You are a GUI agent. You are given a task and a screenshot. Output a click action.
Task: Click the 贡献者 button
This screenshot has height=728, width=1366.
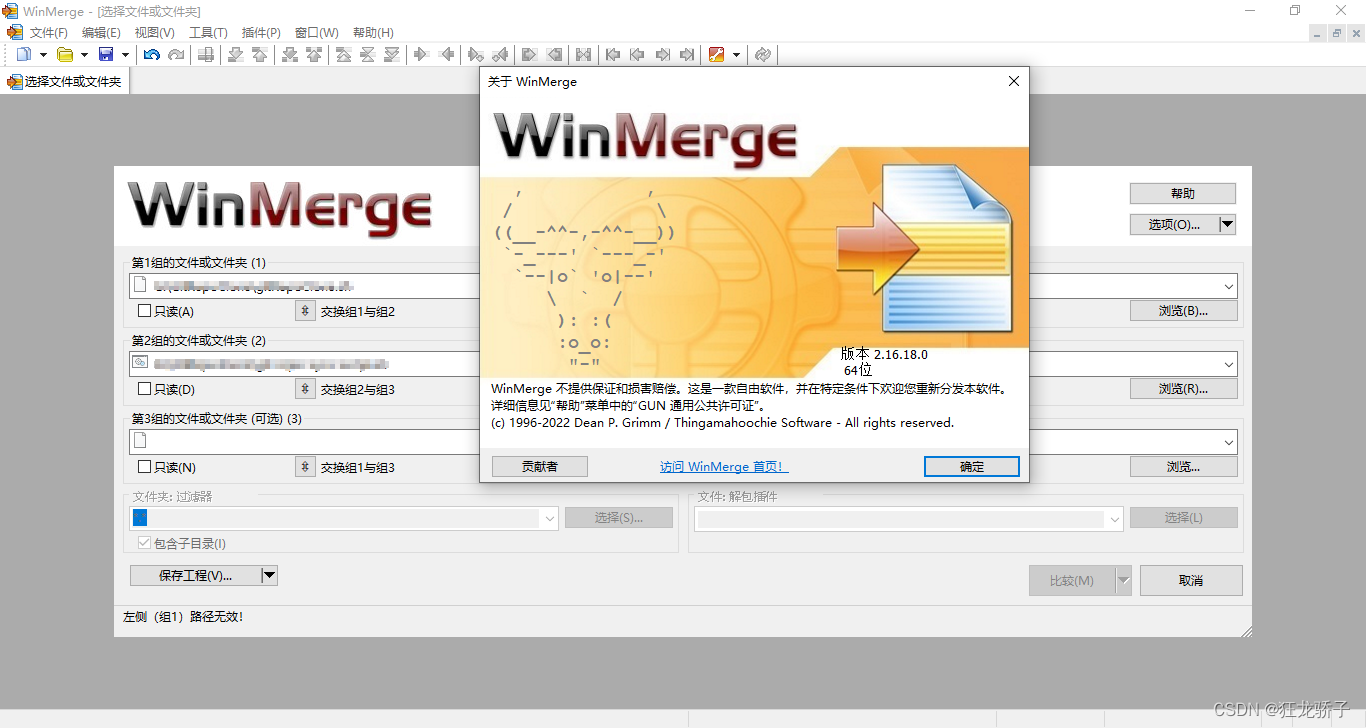click(540, 466)
